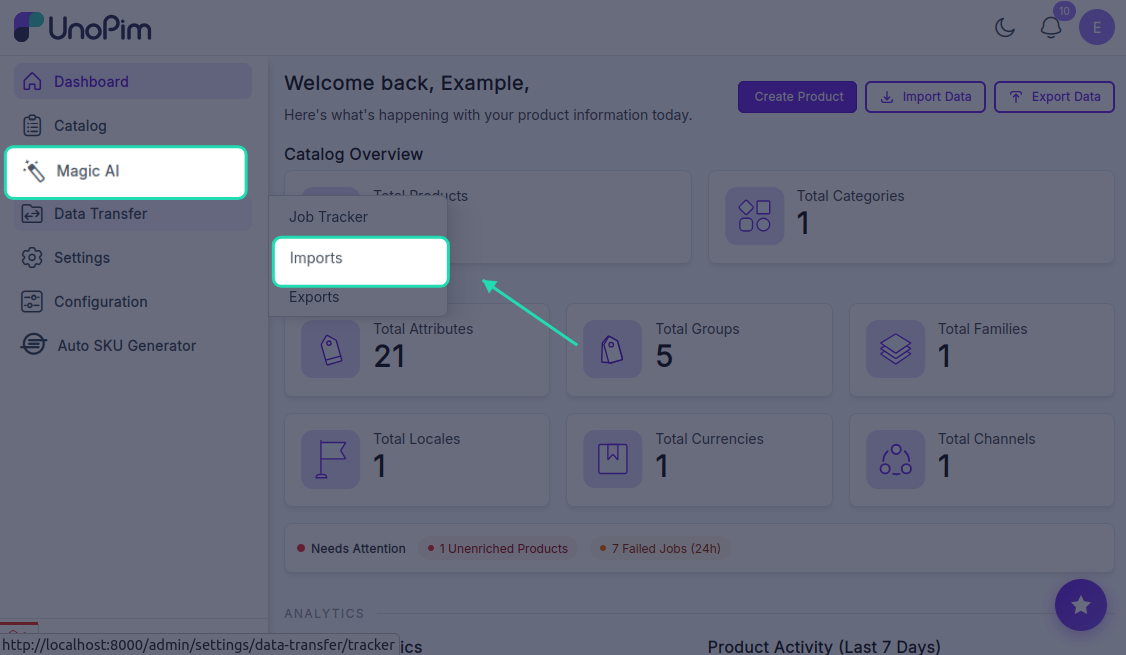Open Configuration sidebar icon
Screen dimensions: 1126x655
[x=32, y=302]
